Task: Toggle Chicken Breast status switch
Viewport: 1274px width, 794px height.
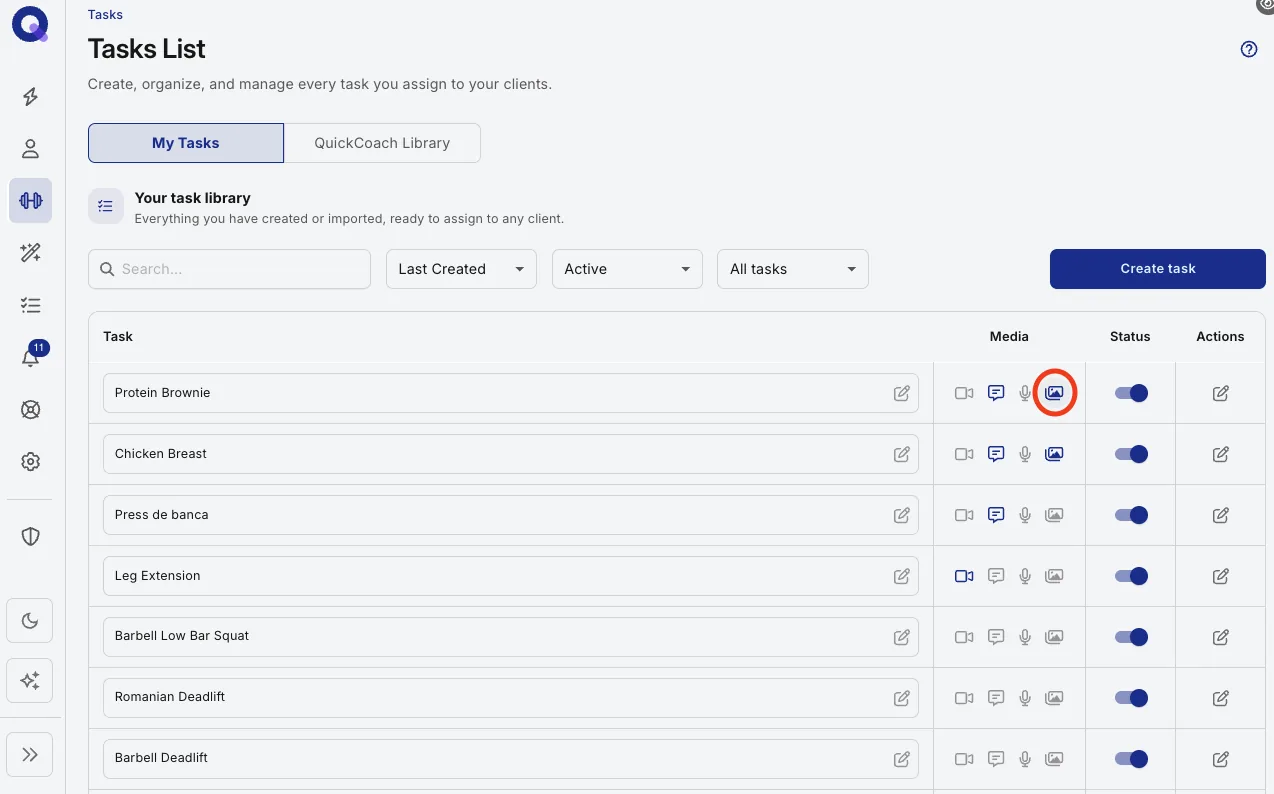Action: pos(1131,454)
